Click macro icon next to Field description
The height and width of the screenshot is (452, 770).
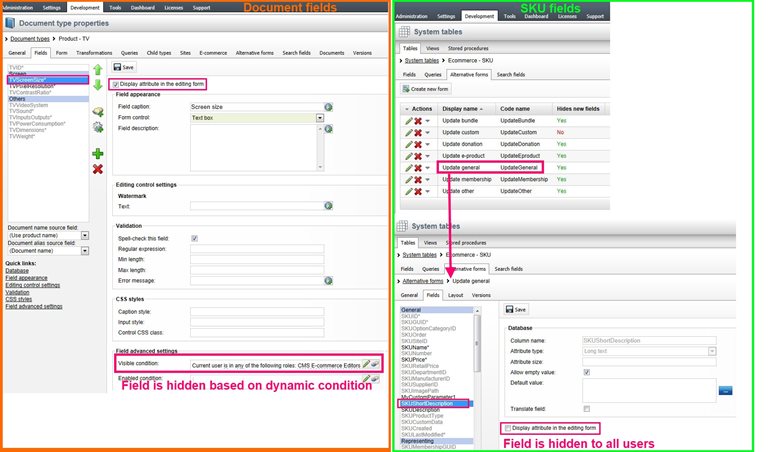click(x=329, y=129)
